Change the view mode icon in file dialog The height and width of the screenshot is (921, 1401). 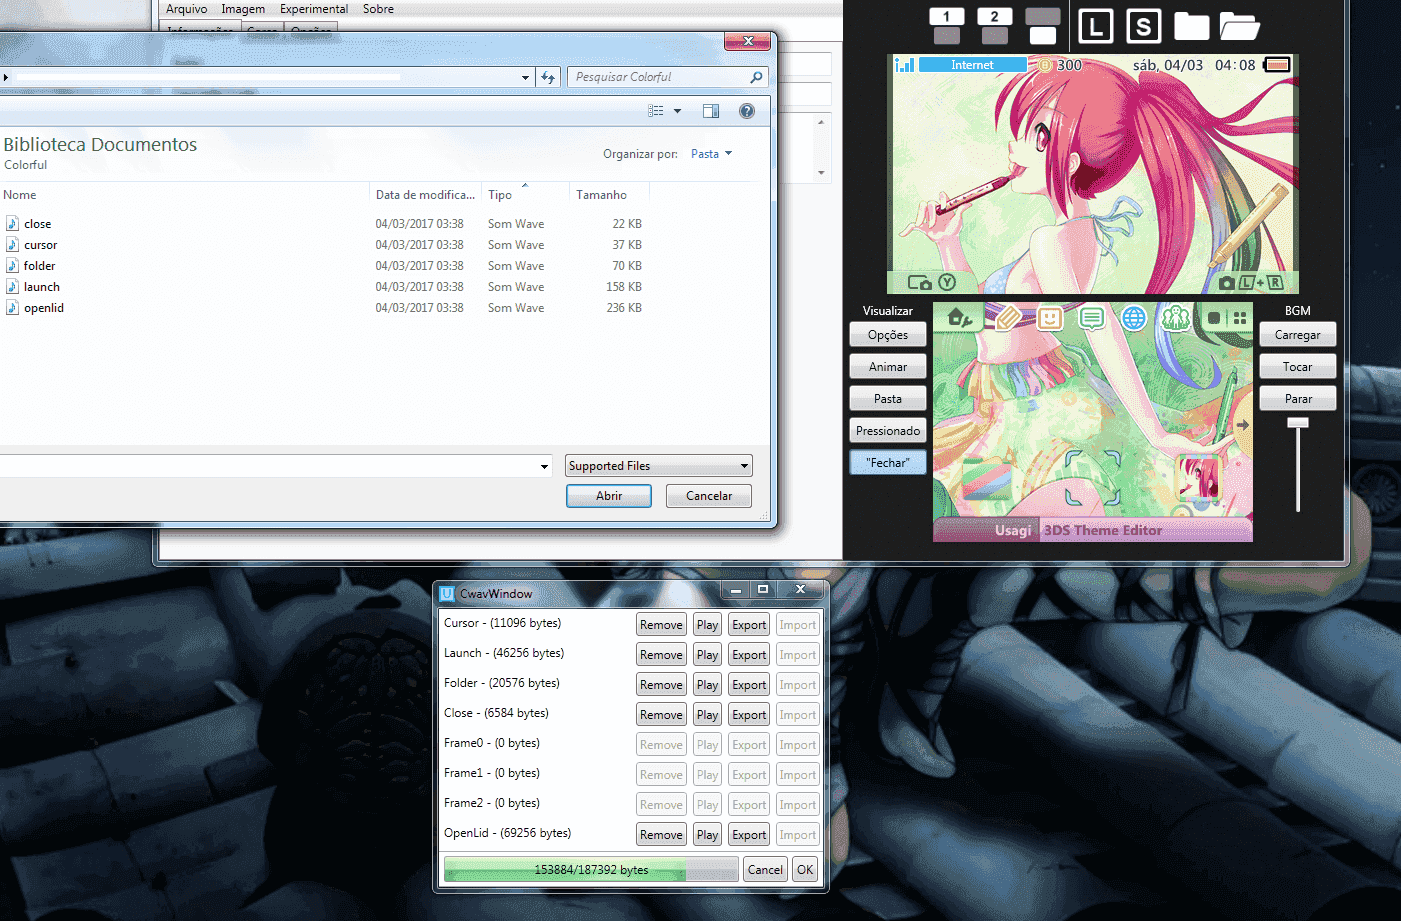[656, 111]
